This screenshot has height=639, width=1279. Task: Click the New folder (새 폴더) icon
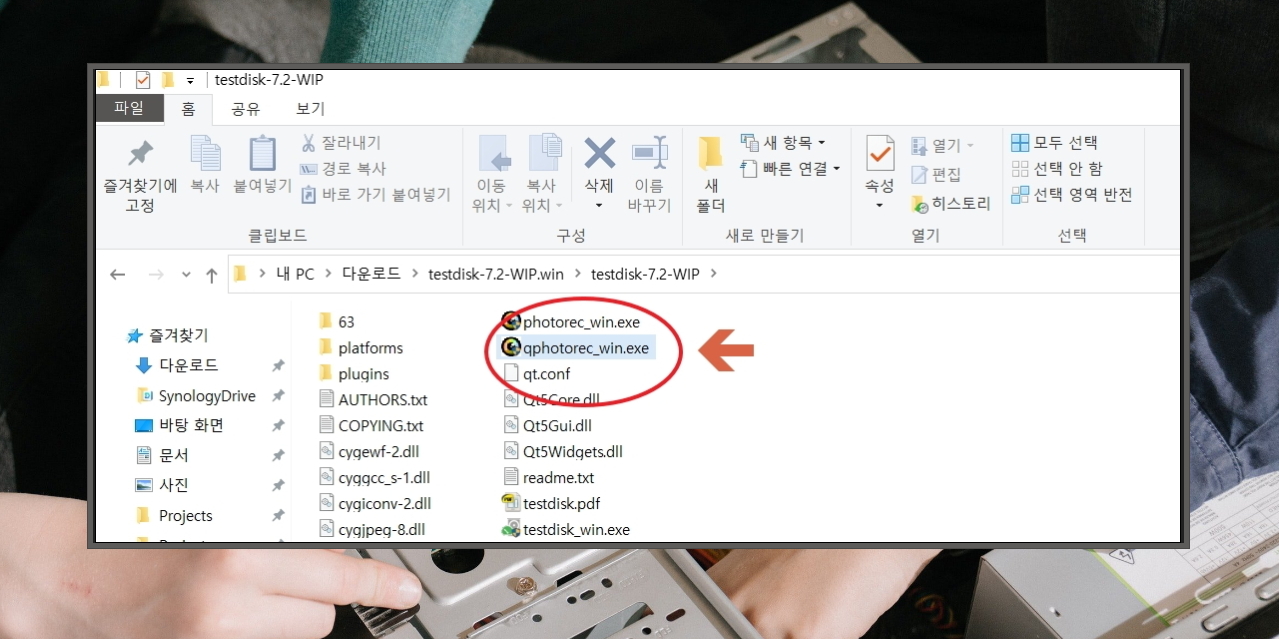[711, 152]
